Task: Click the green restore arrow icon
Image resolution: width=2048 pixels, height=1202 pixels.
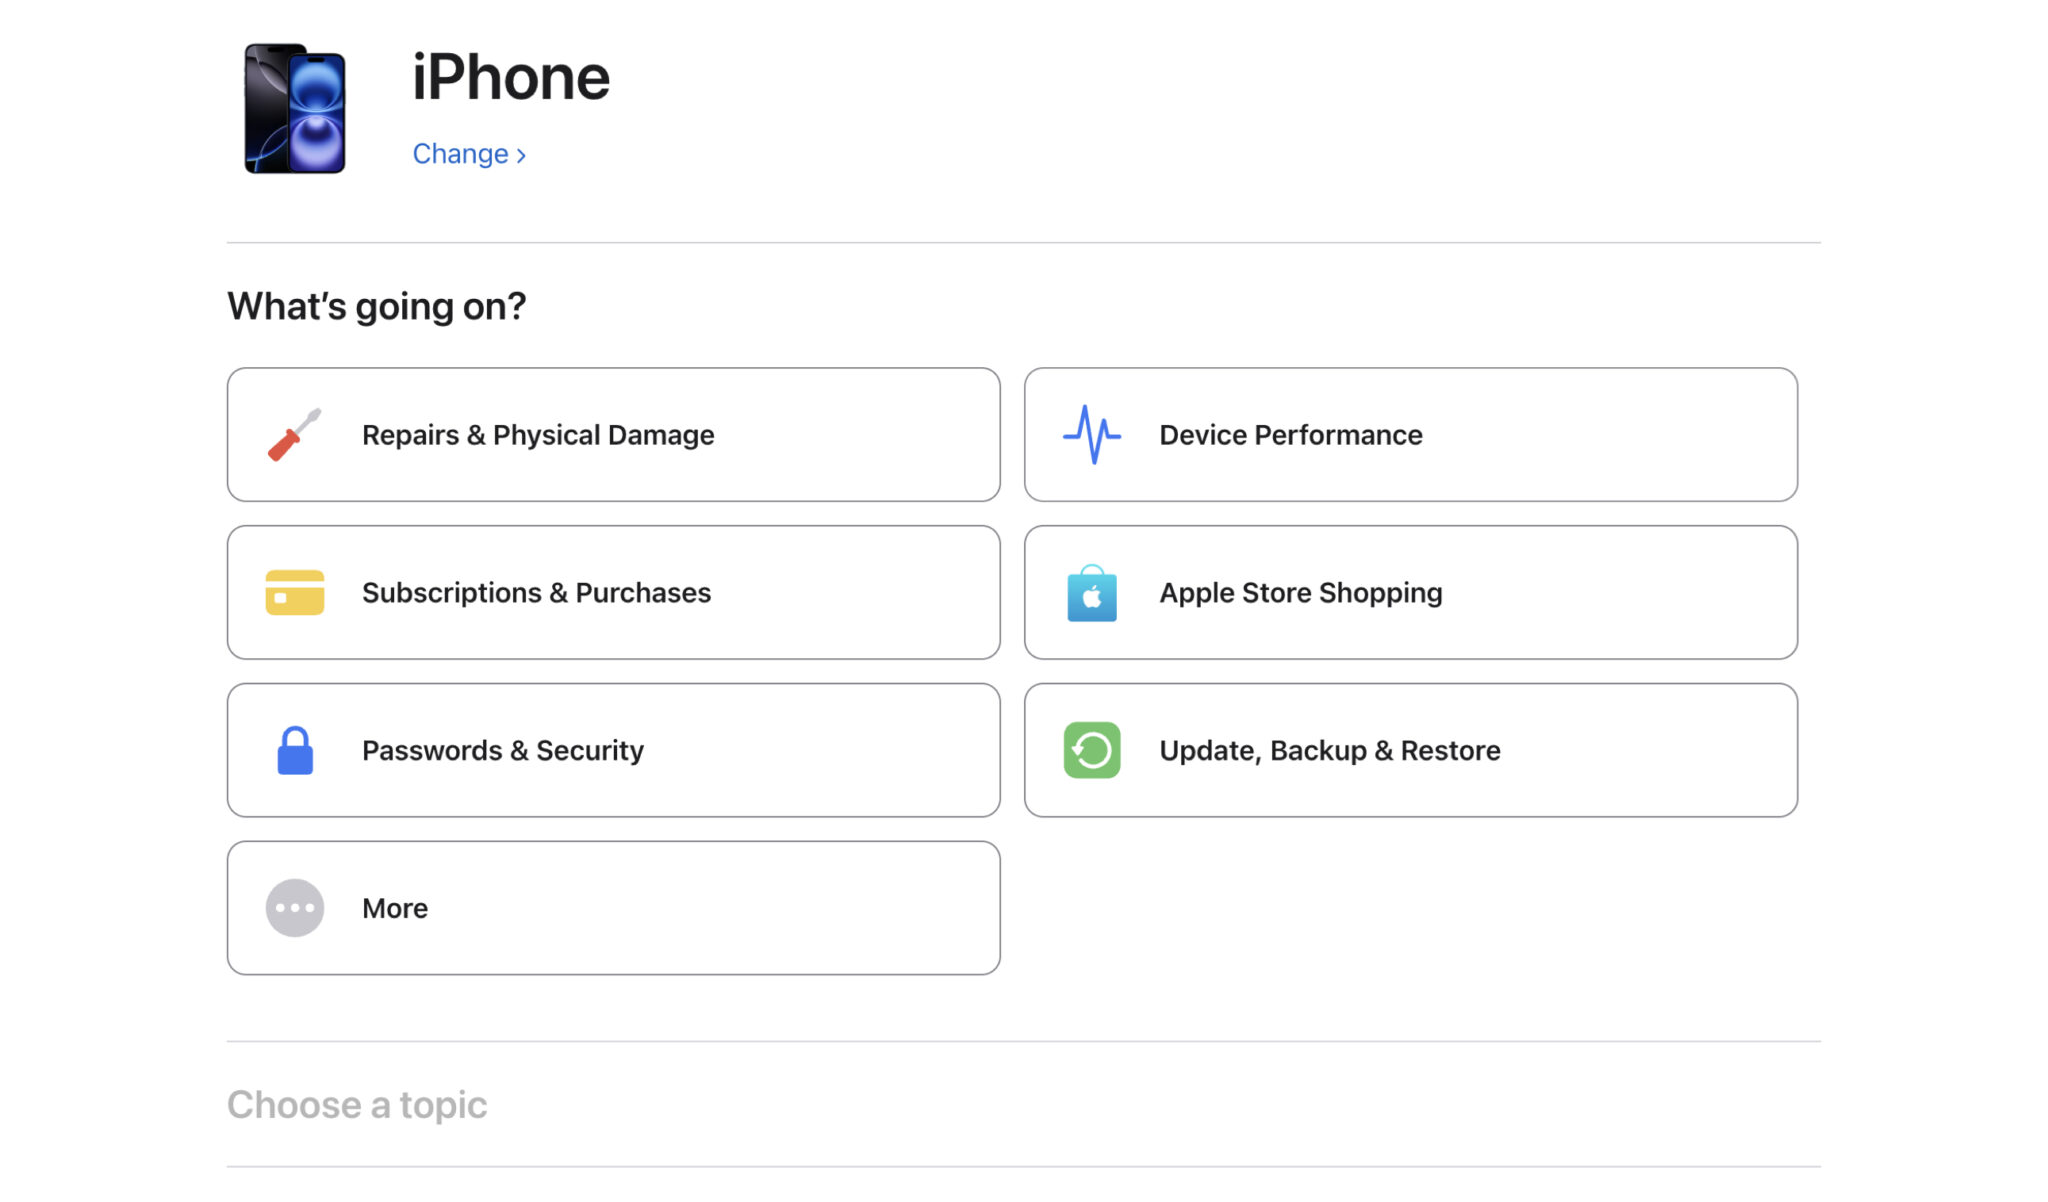Action: (1092, 750)
